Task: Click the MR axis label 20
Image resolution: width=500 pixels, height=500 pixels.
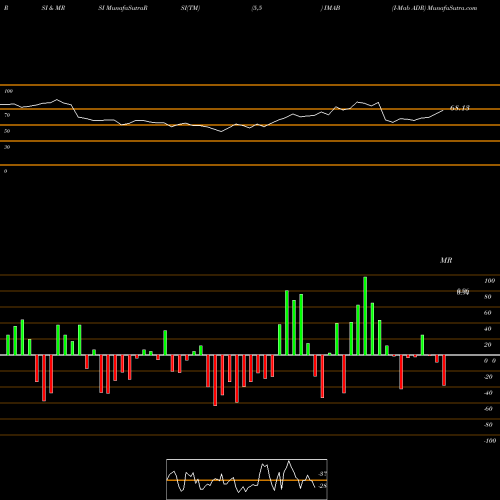Action: [x=488, y=345]
